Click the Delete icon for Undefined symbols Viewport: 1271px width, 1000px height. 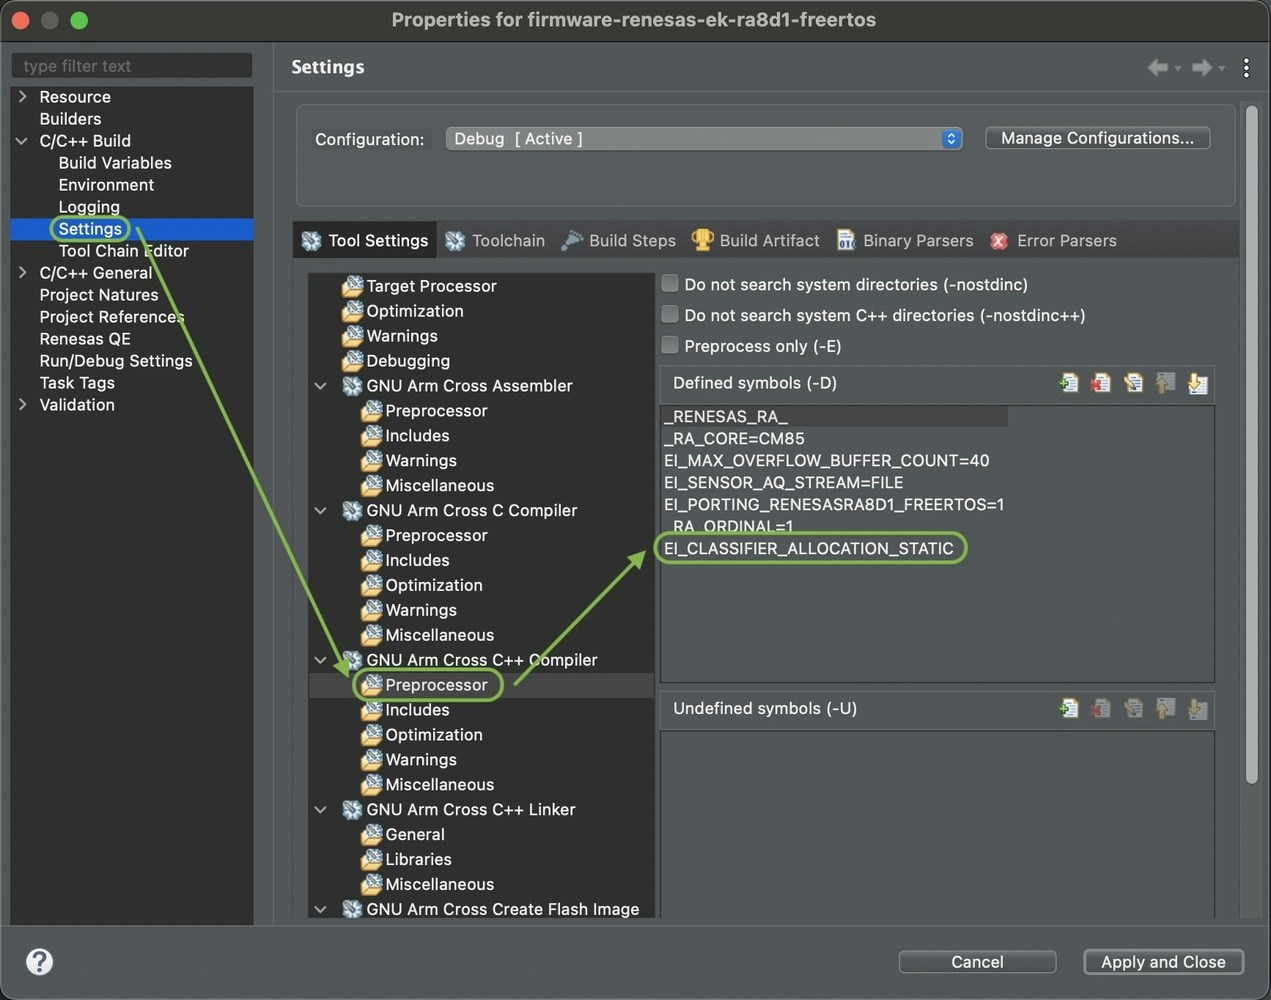click(1101, 709)
